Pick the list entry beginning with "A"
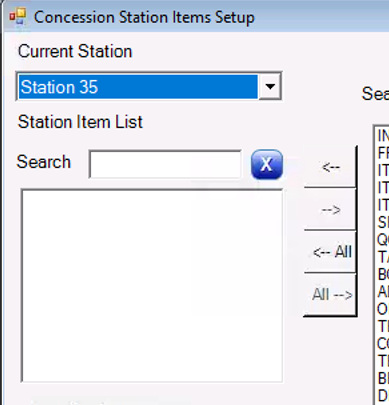 coord(383,292)
